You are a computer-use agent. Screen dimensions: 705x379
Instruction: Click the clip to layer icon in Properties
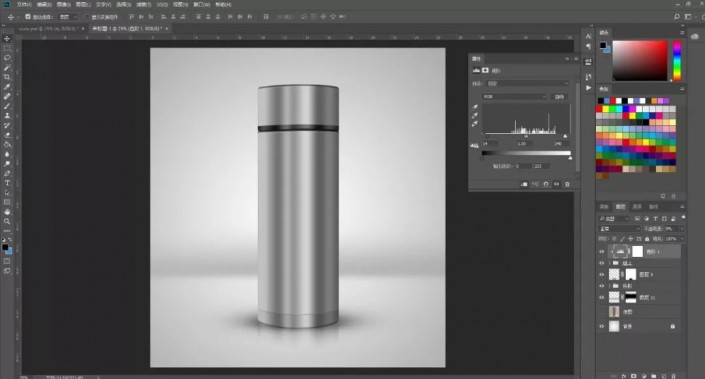pos(524,184)
